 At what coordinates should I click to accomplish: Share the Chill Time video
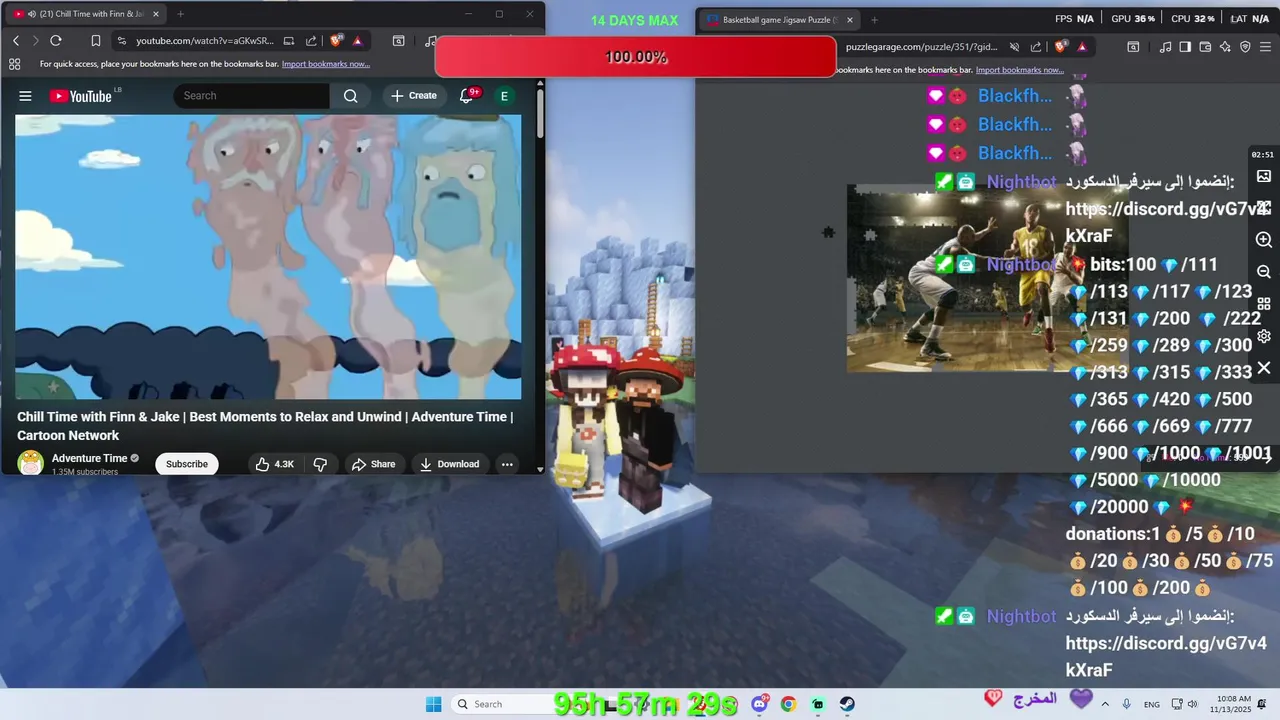coord(373,464)
